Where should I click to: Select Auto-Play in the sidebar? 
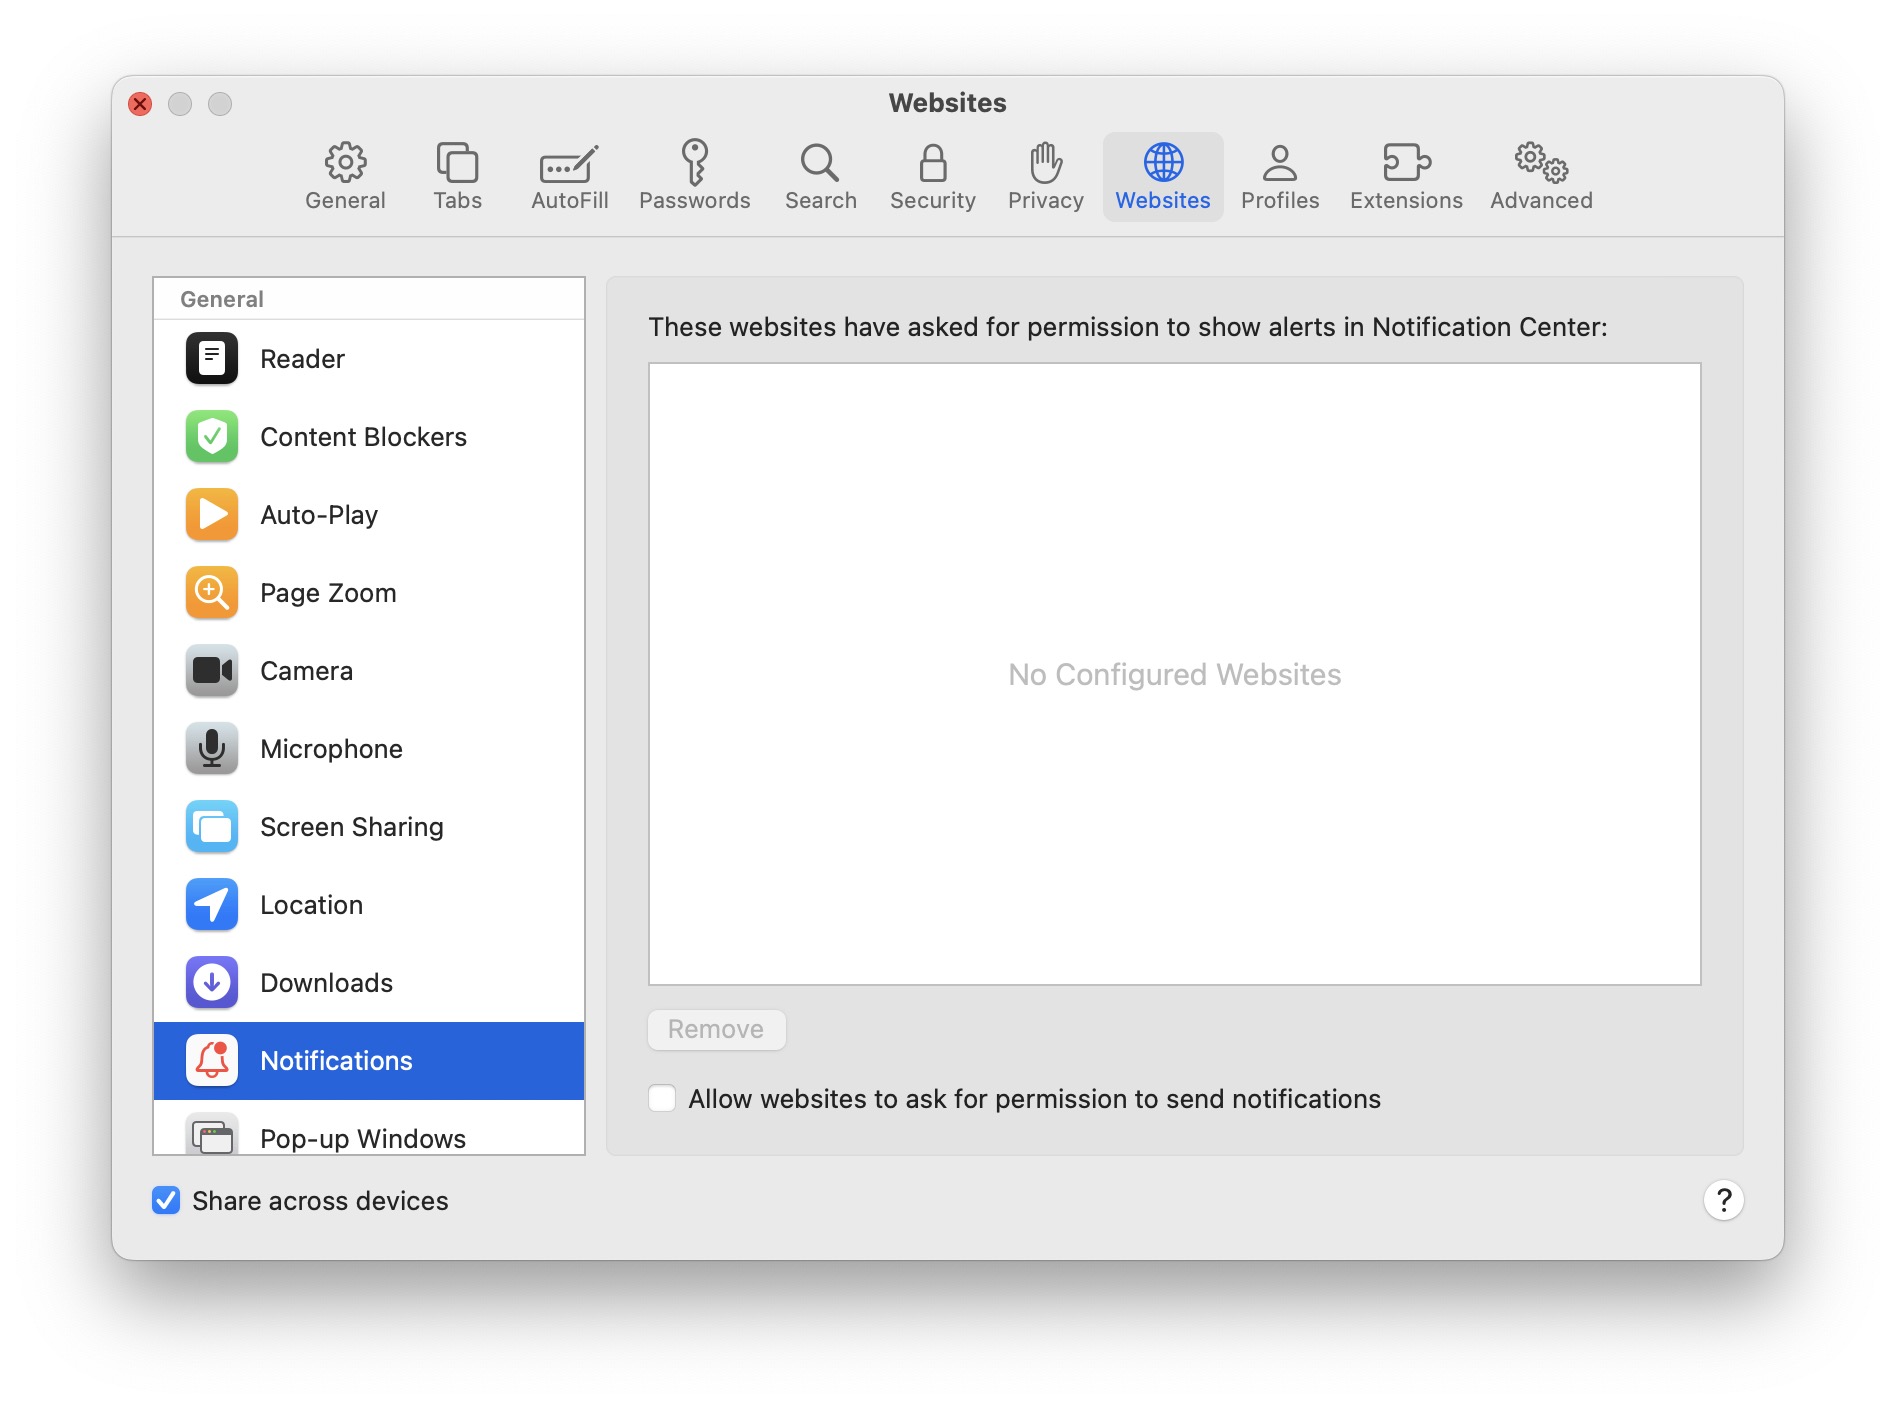pos(369,515)
